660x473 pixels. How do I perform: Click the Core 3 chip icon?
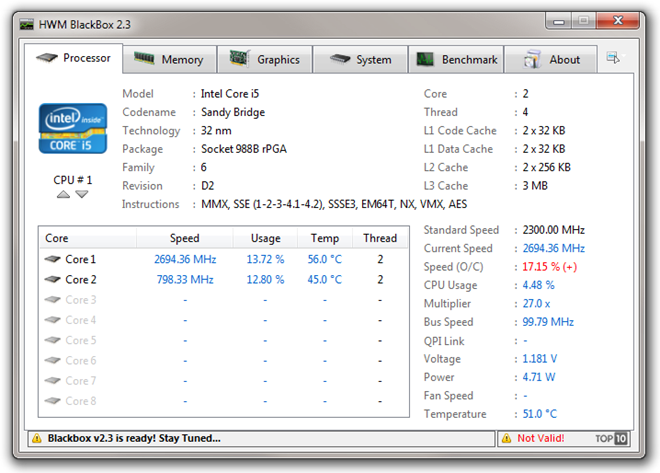53,300
